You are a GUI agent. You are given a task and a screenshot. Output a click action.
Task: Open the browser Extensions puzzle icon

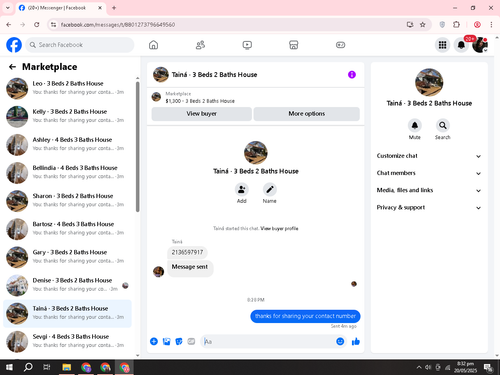click(456, 25)
